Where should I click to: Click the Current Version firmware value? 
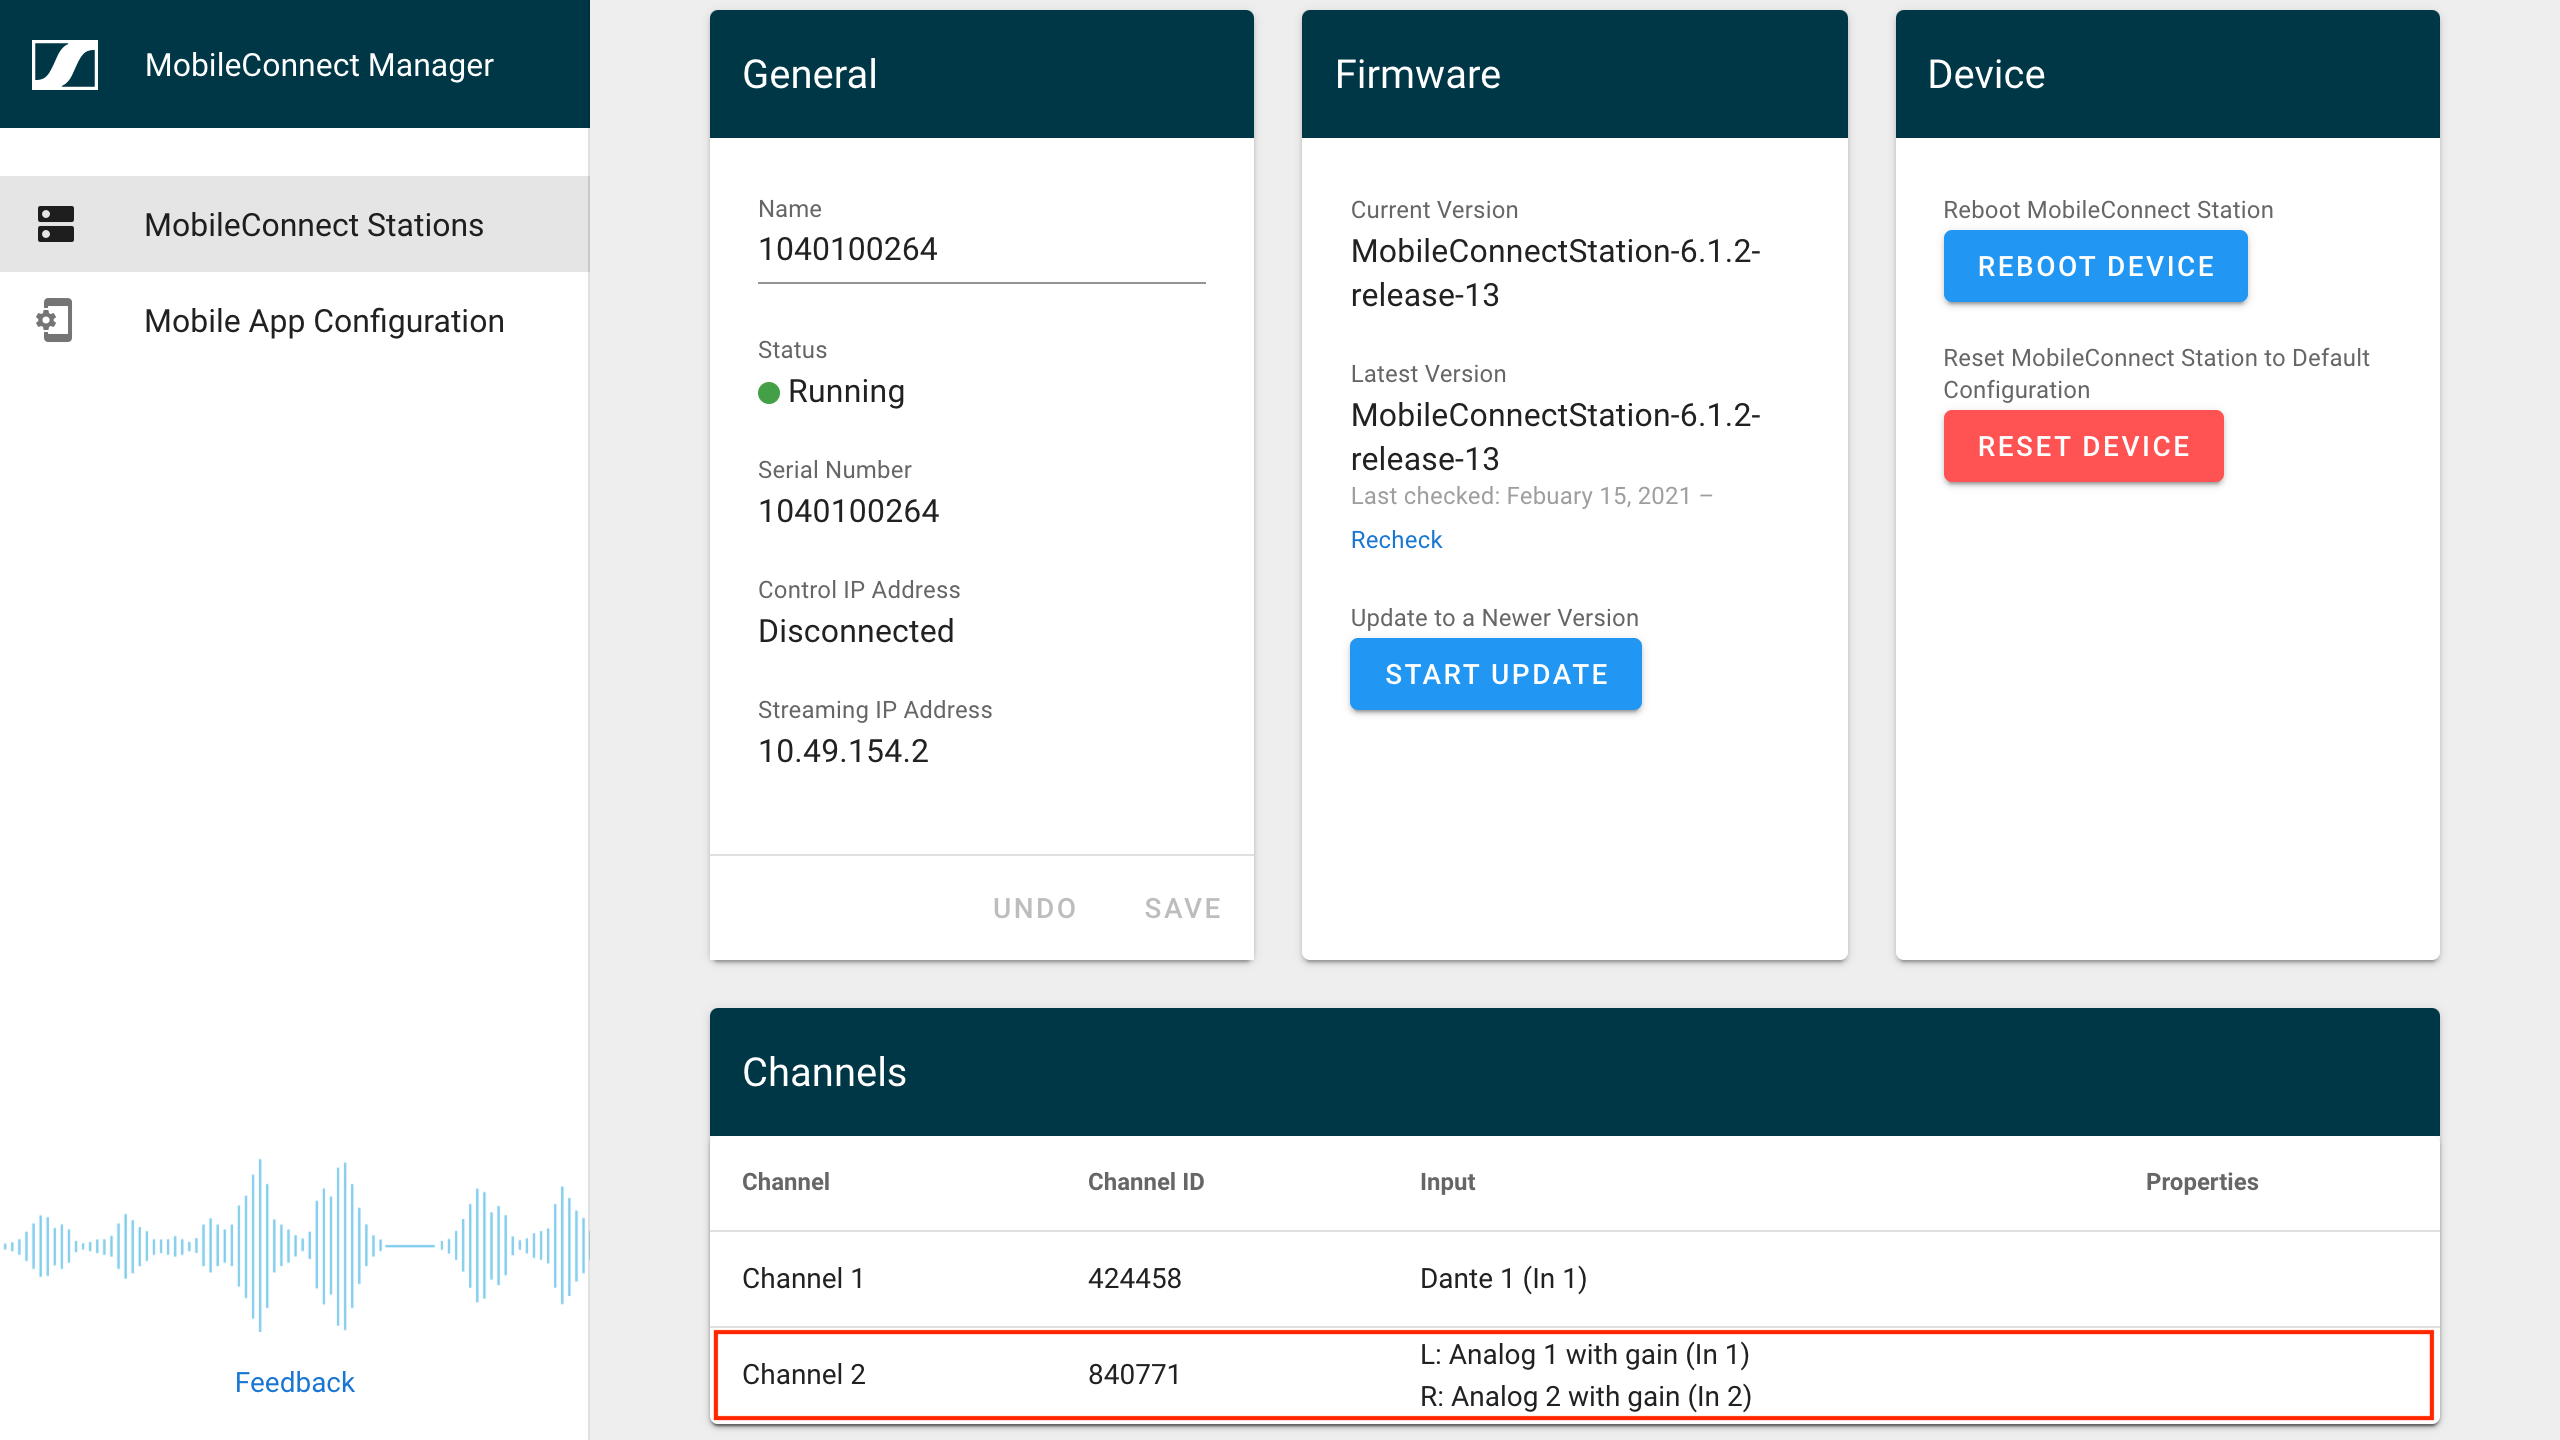pyautogui.click(x=1555, y=273)
